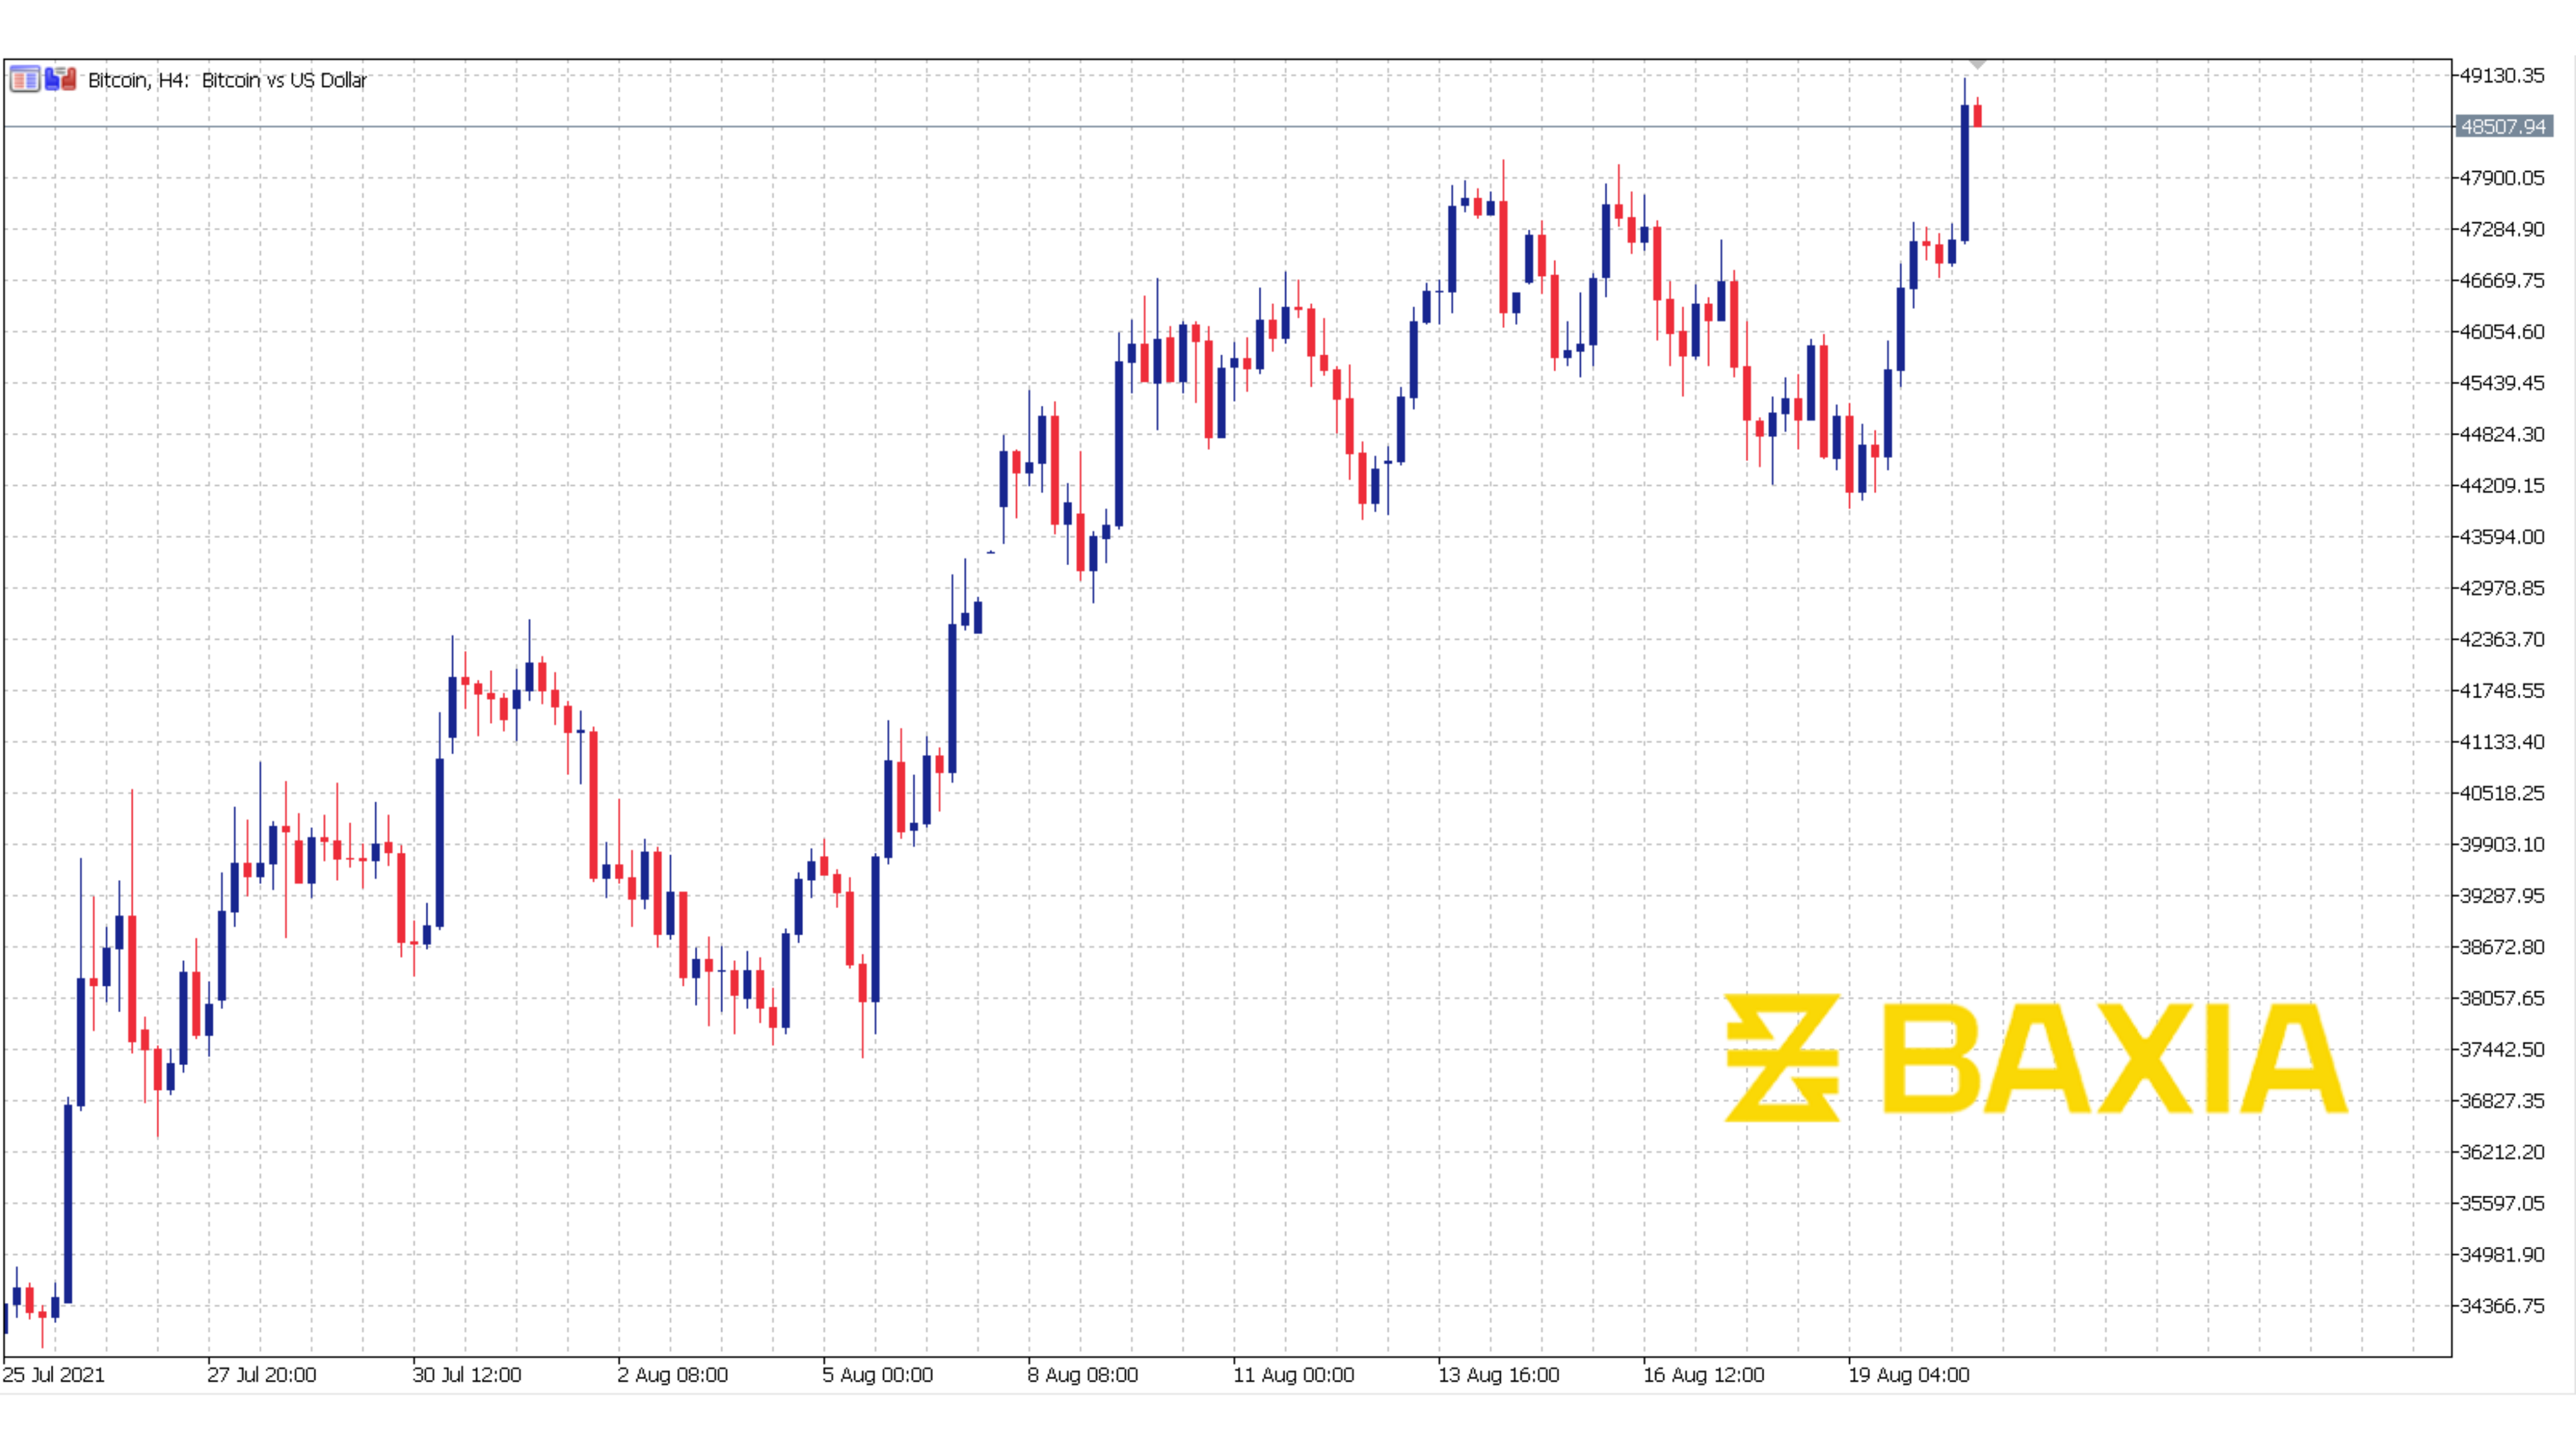Click the gray chart shift triangle marker

coord(1977,64)
